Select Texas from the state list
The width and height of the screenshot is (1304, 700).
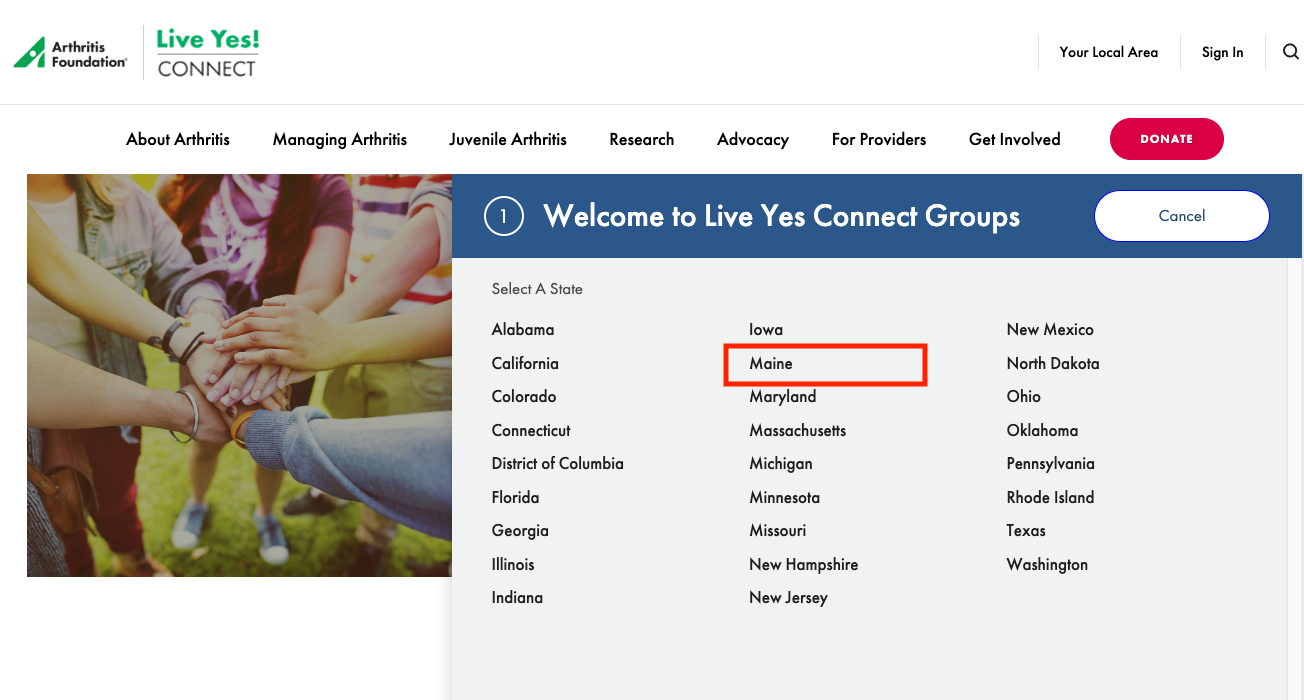tap(1026, 531)
